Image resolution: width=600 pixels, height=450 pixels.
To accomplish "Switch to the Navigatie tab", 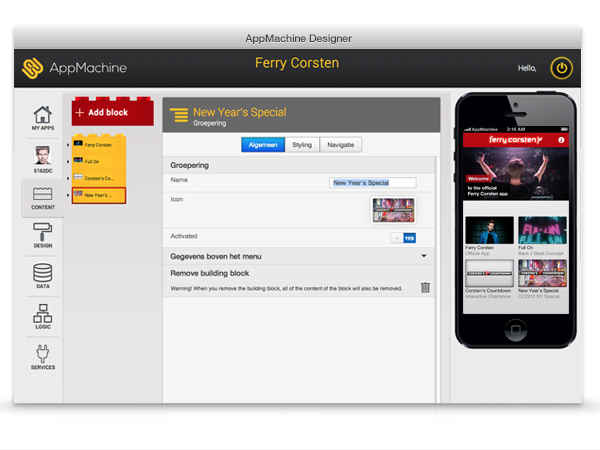I will [340, 145].
